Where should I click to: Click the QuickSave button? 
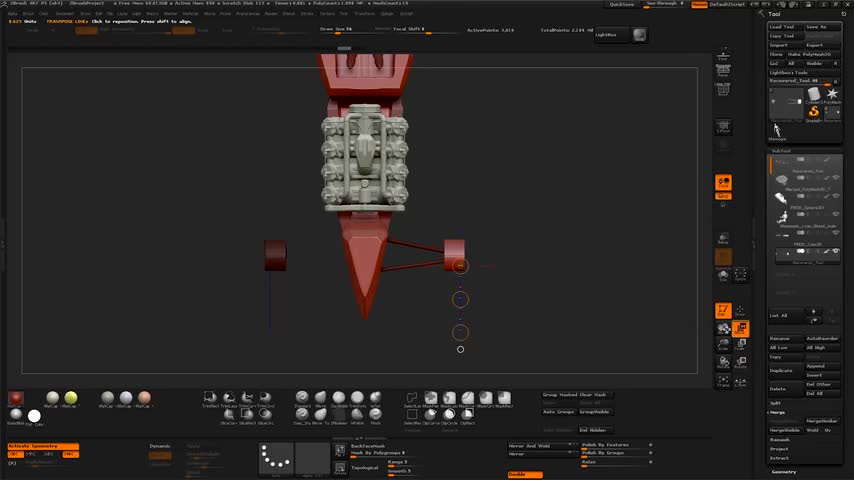click(622, 4)
